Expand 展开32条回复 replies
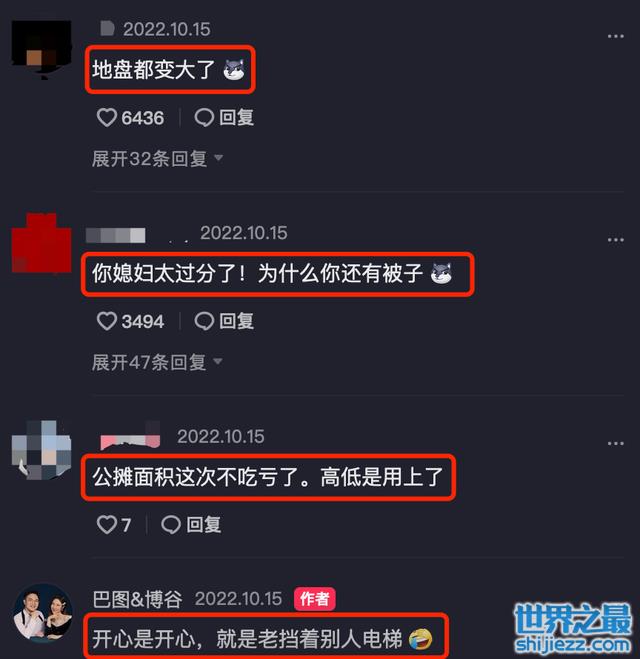 pos(157,159)
